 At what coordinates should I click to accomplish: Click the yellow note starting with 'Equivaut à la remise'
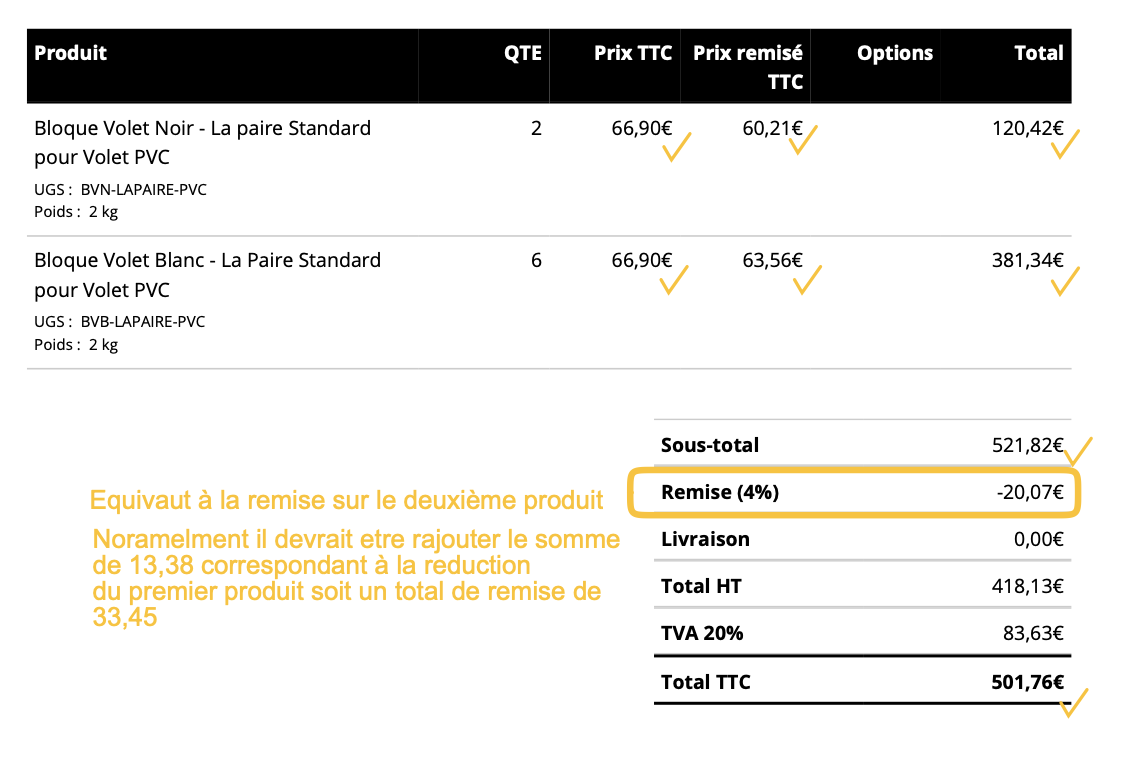pyautogui.click(x=346, y=500)
